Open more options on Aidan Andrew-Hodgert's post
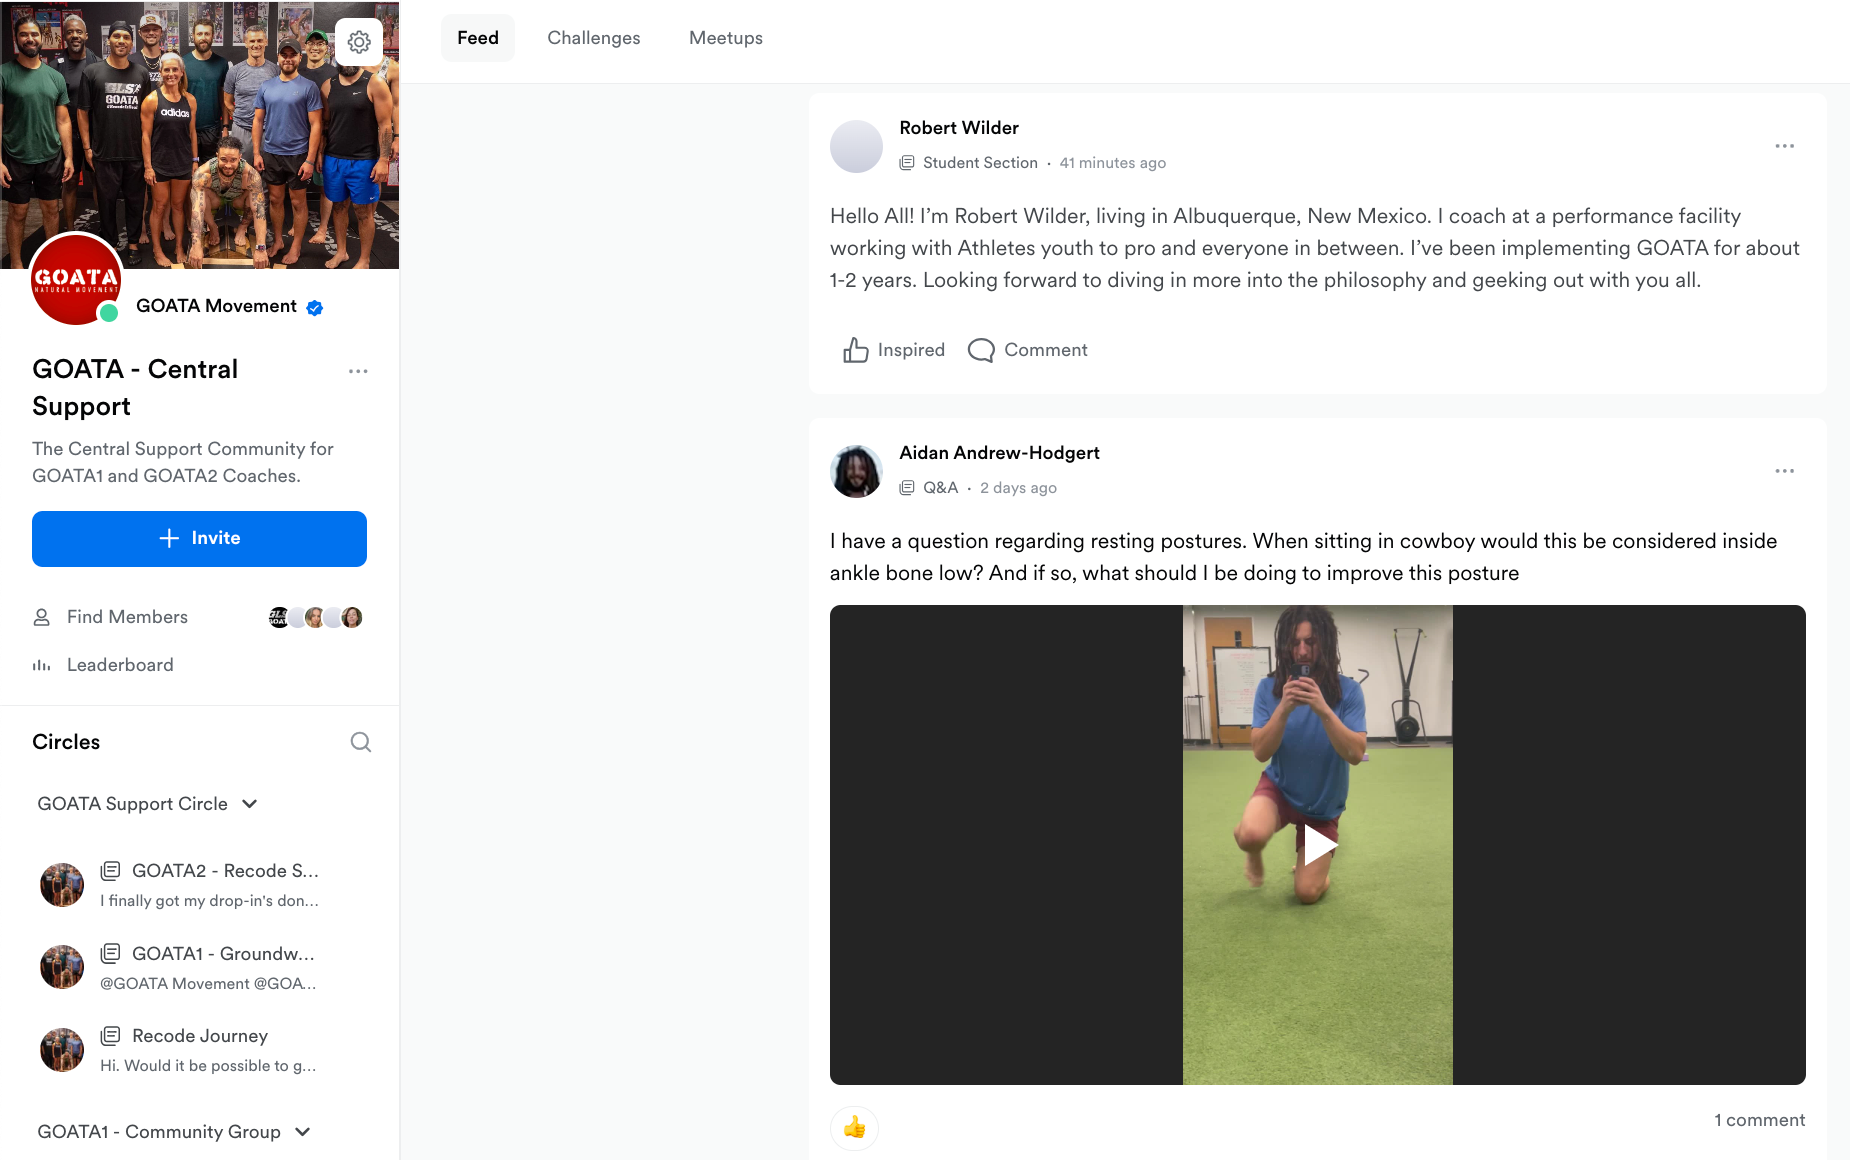This screenshot has height=1160, width=1850. point(1785,471)
